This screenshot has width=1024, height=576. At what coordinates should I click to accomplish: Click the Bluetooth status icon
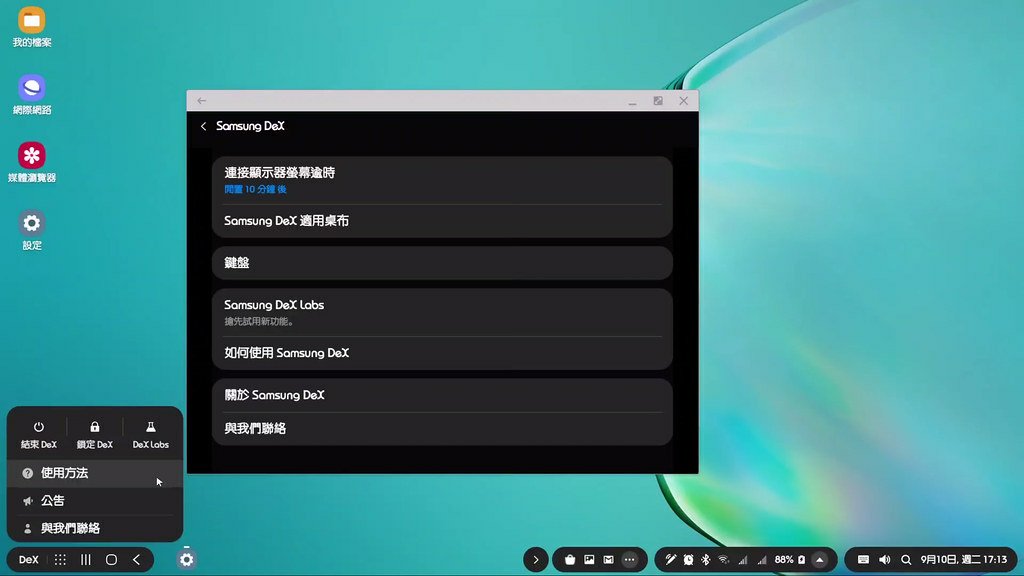point(706,560)
